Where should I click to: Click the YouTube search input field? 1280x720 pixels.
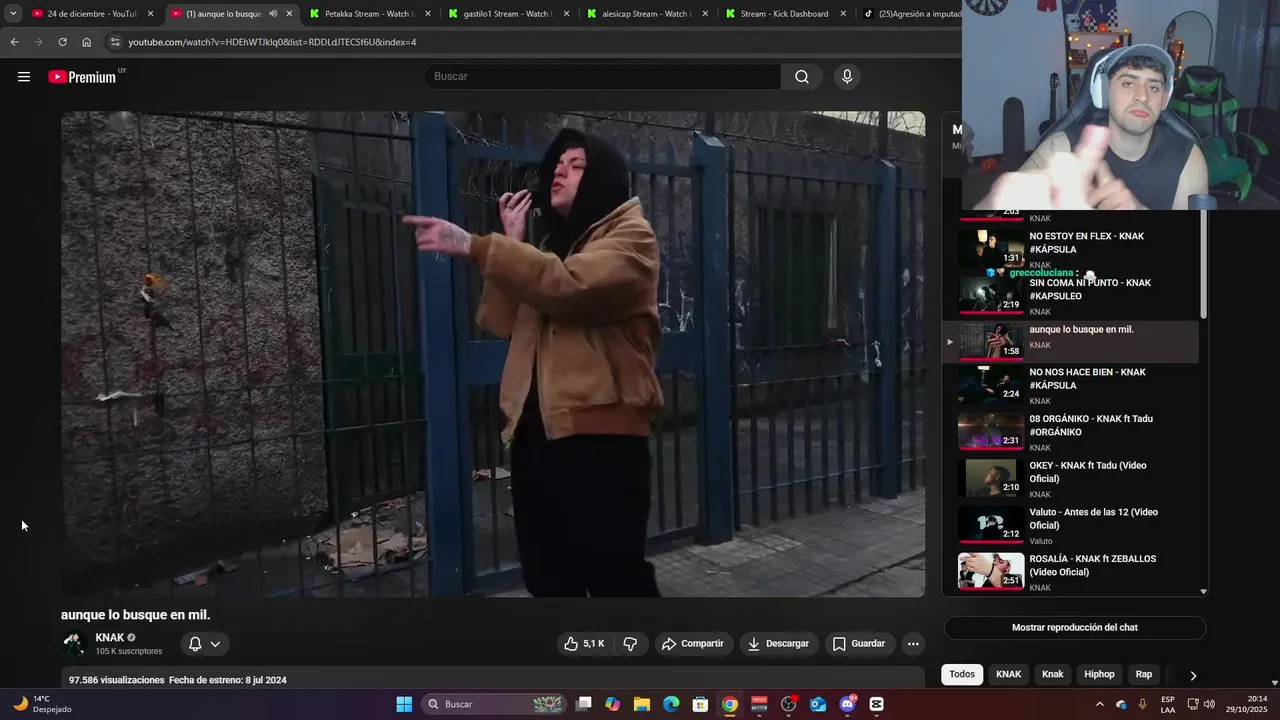(x=602, y=77)
